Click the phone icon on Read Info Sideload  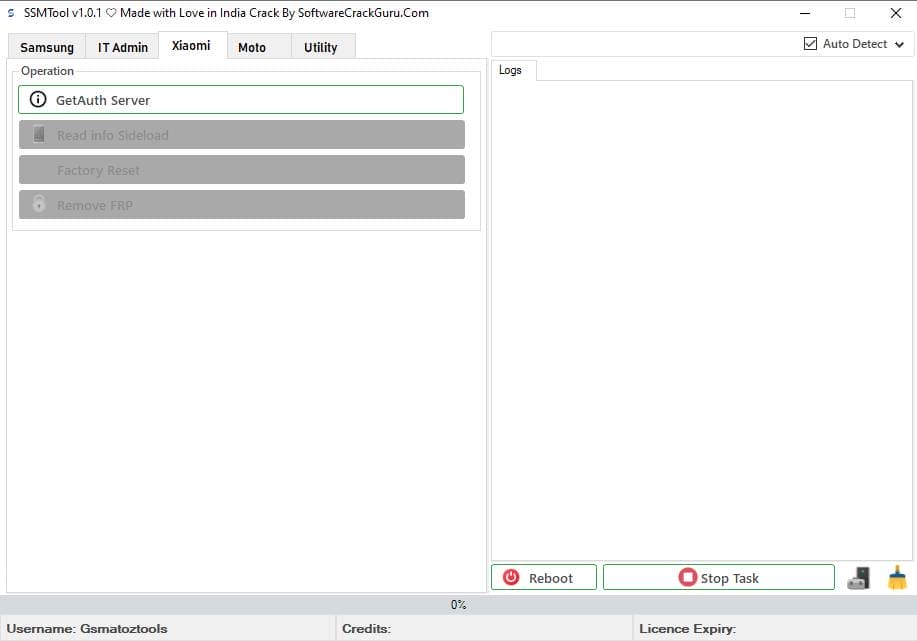38,134
